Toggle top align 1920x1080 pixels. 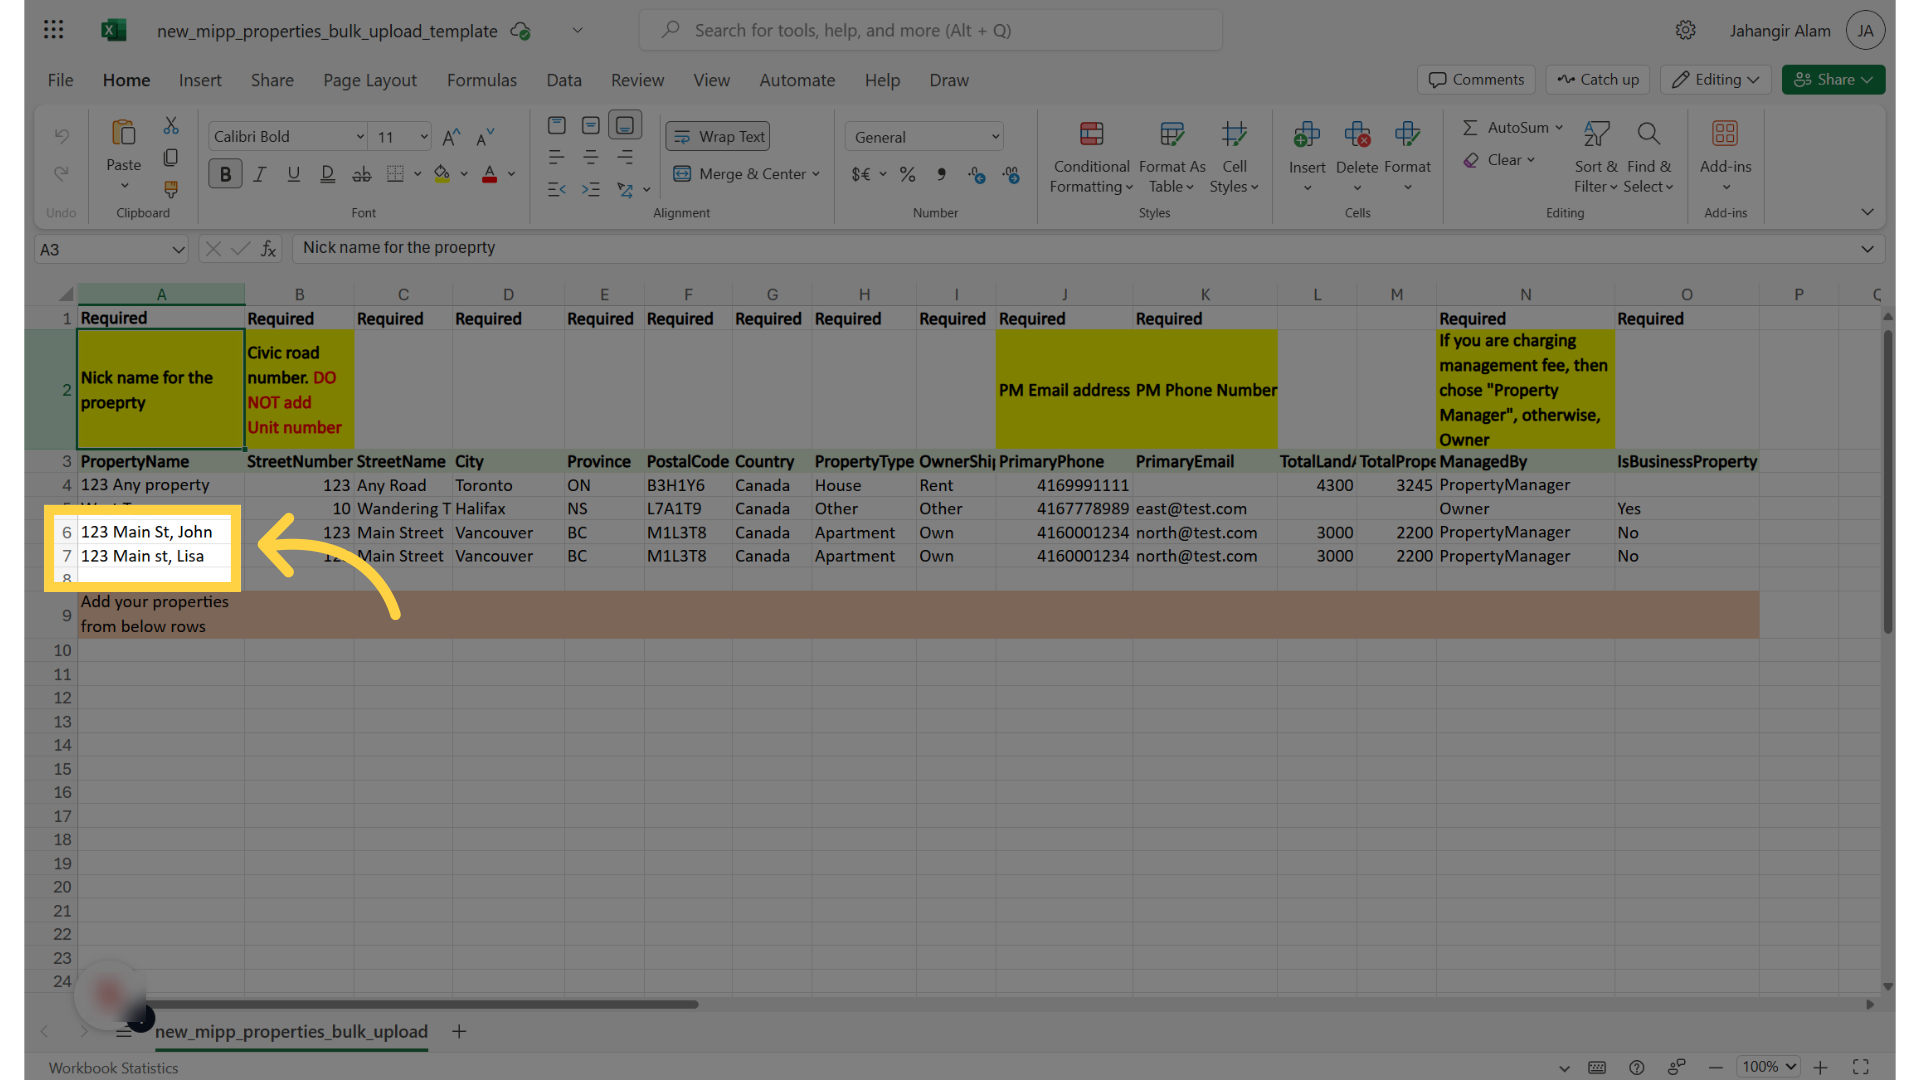tap(557, 125)
